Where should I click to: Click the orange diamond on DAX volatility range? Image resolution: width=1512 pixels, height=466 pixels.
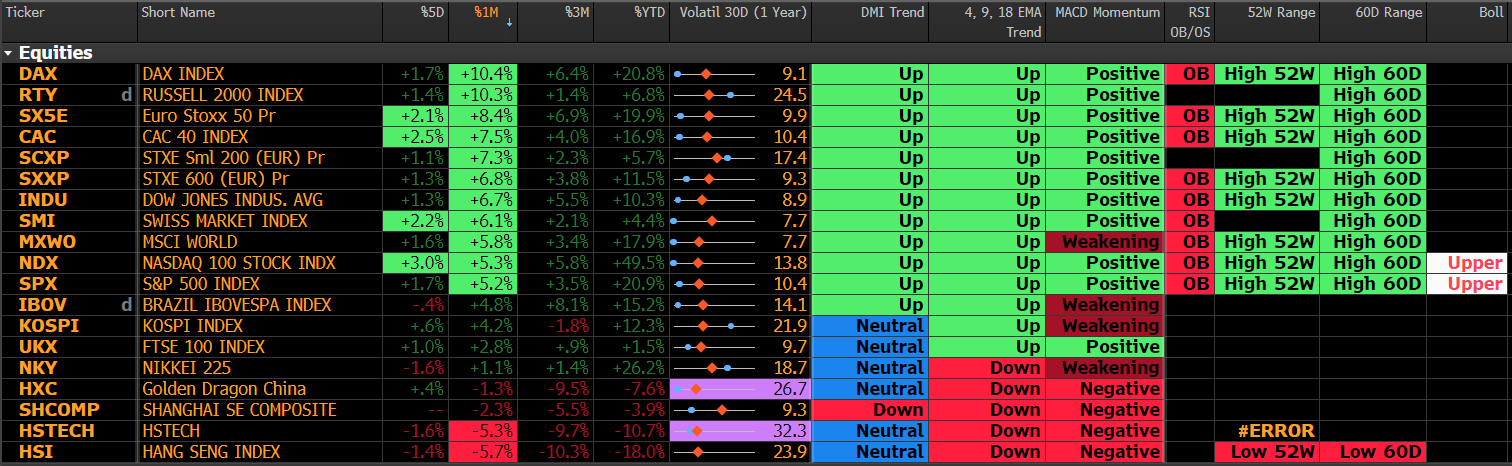[x=705, y=74]
